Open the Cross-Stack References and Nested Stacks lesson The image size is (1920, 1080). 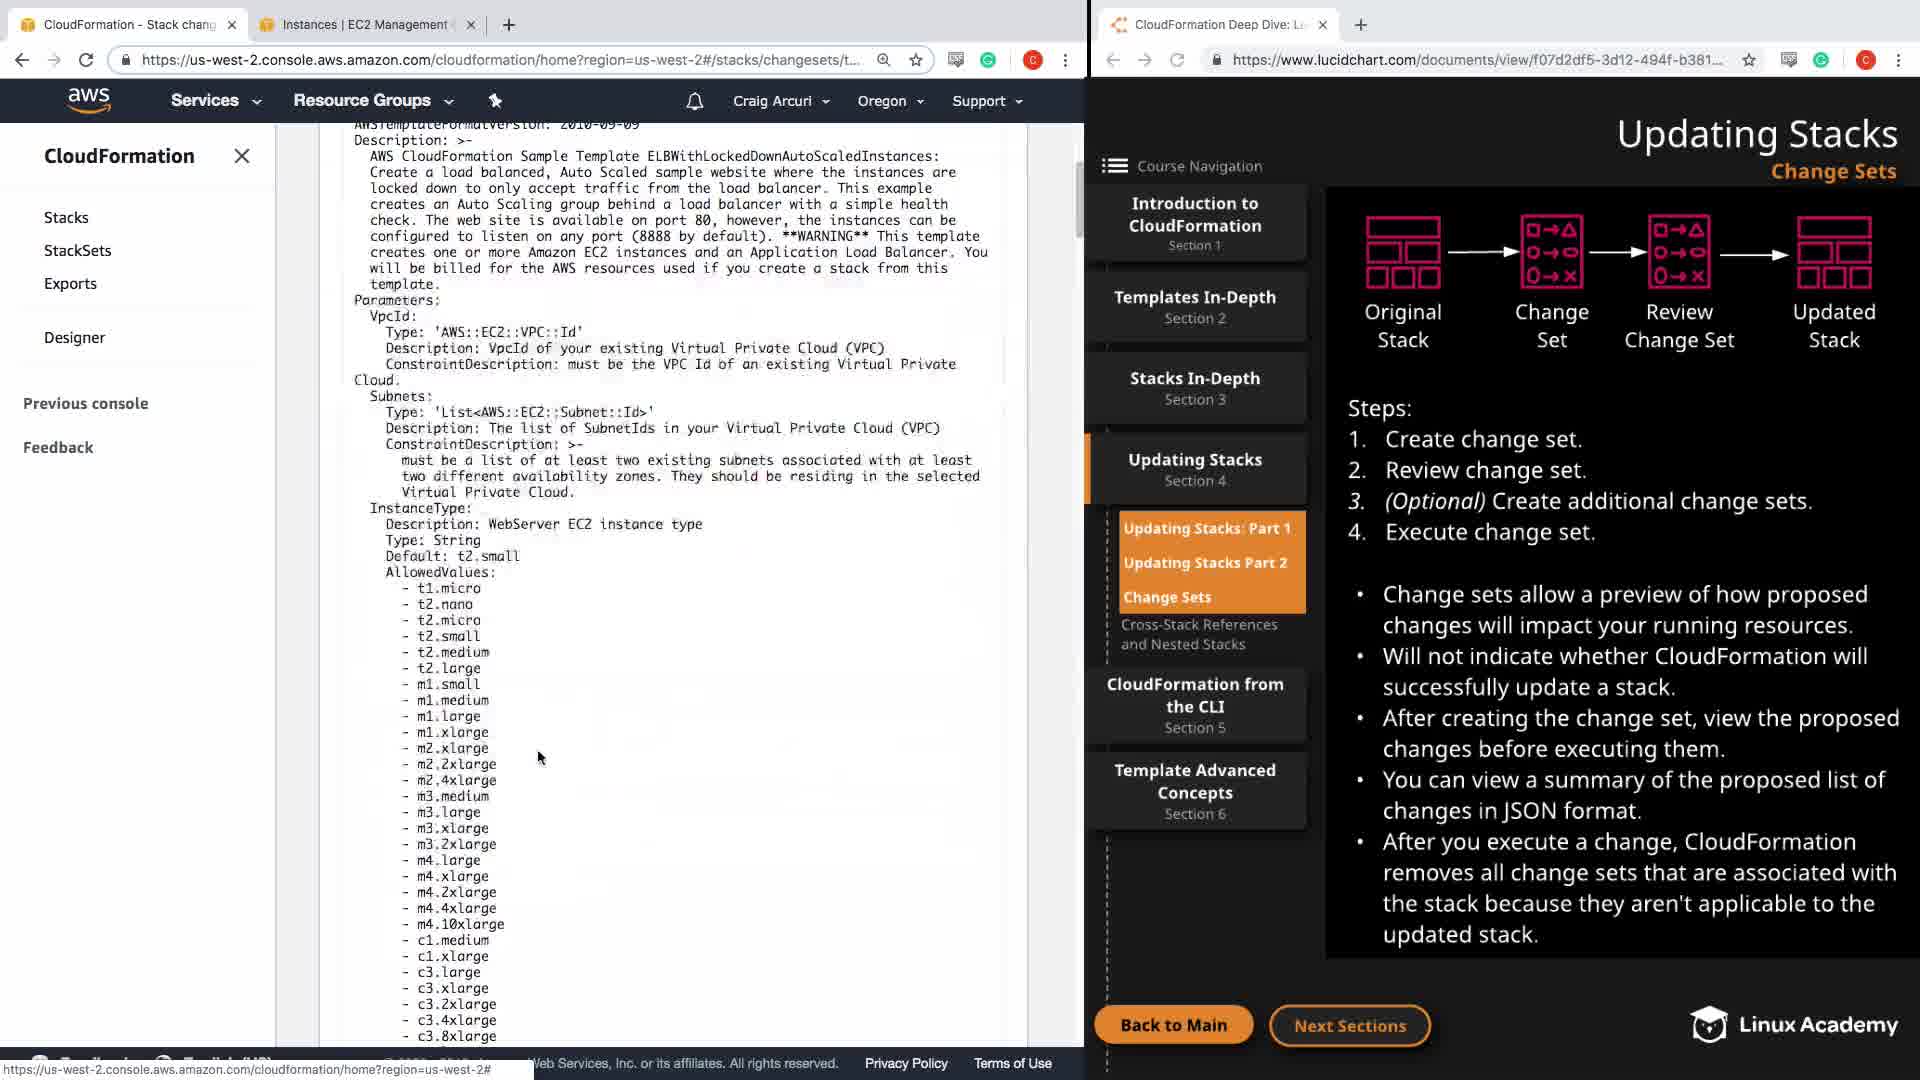tap(1199, 634)
